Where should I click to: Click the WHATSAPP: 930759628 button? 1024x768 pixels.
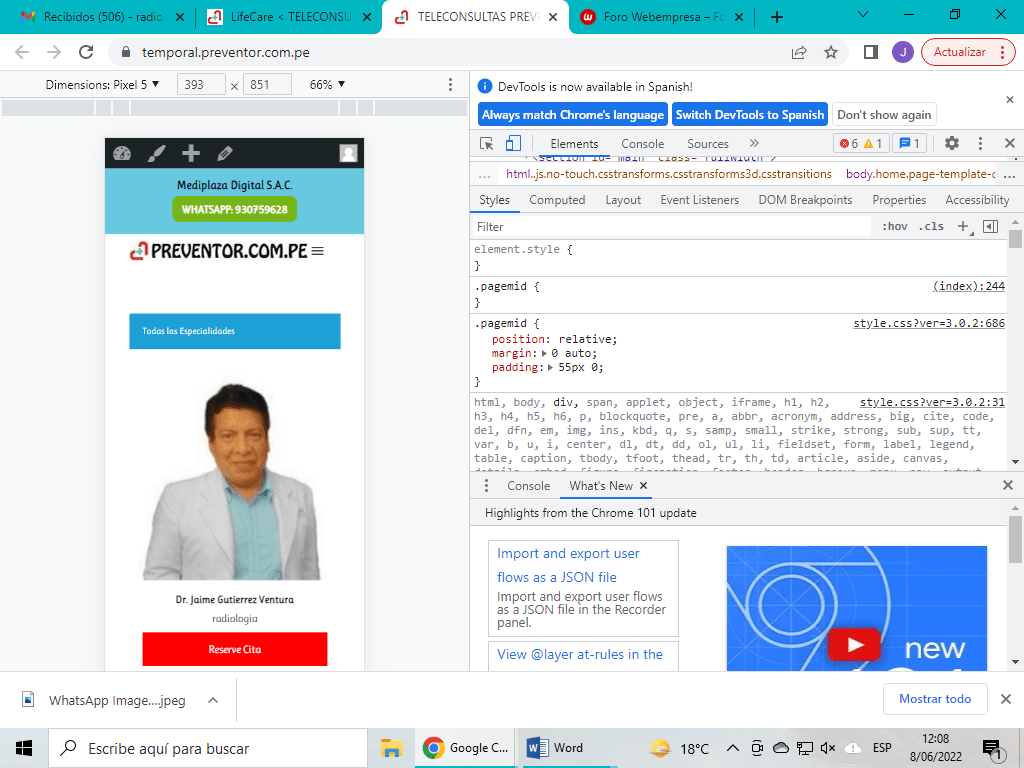pyautogui.click(x=234, y=210)
